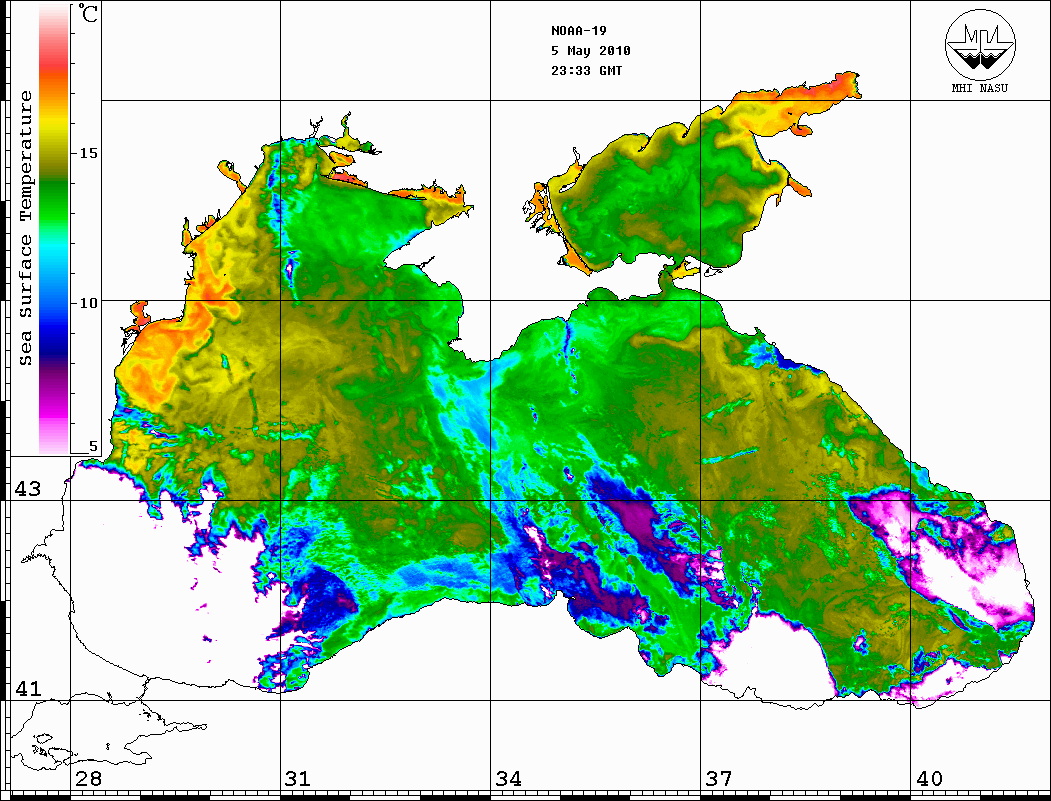Click the green section of temperature color bar
This screenshot has width=1051, height=801.
tap(54, 201)
